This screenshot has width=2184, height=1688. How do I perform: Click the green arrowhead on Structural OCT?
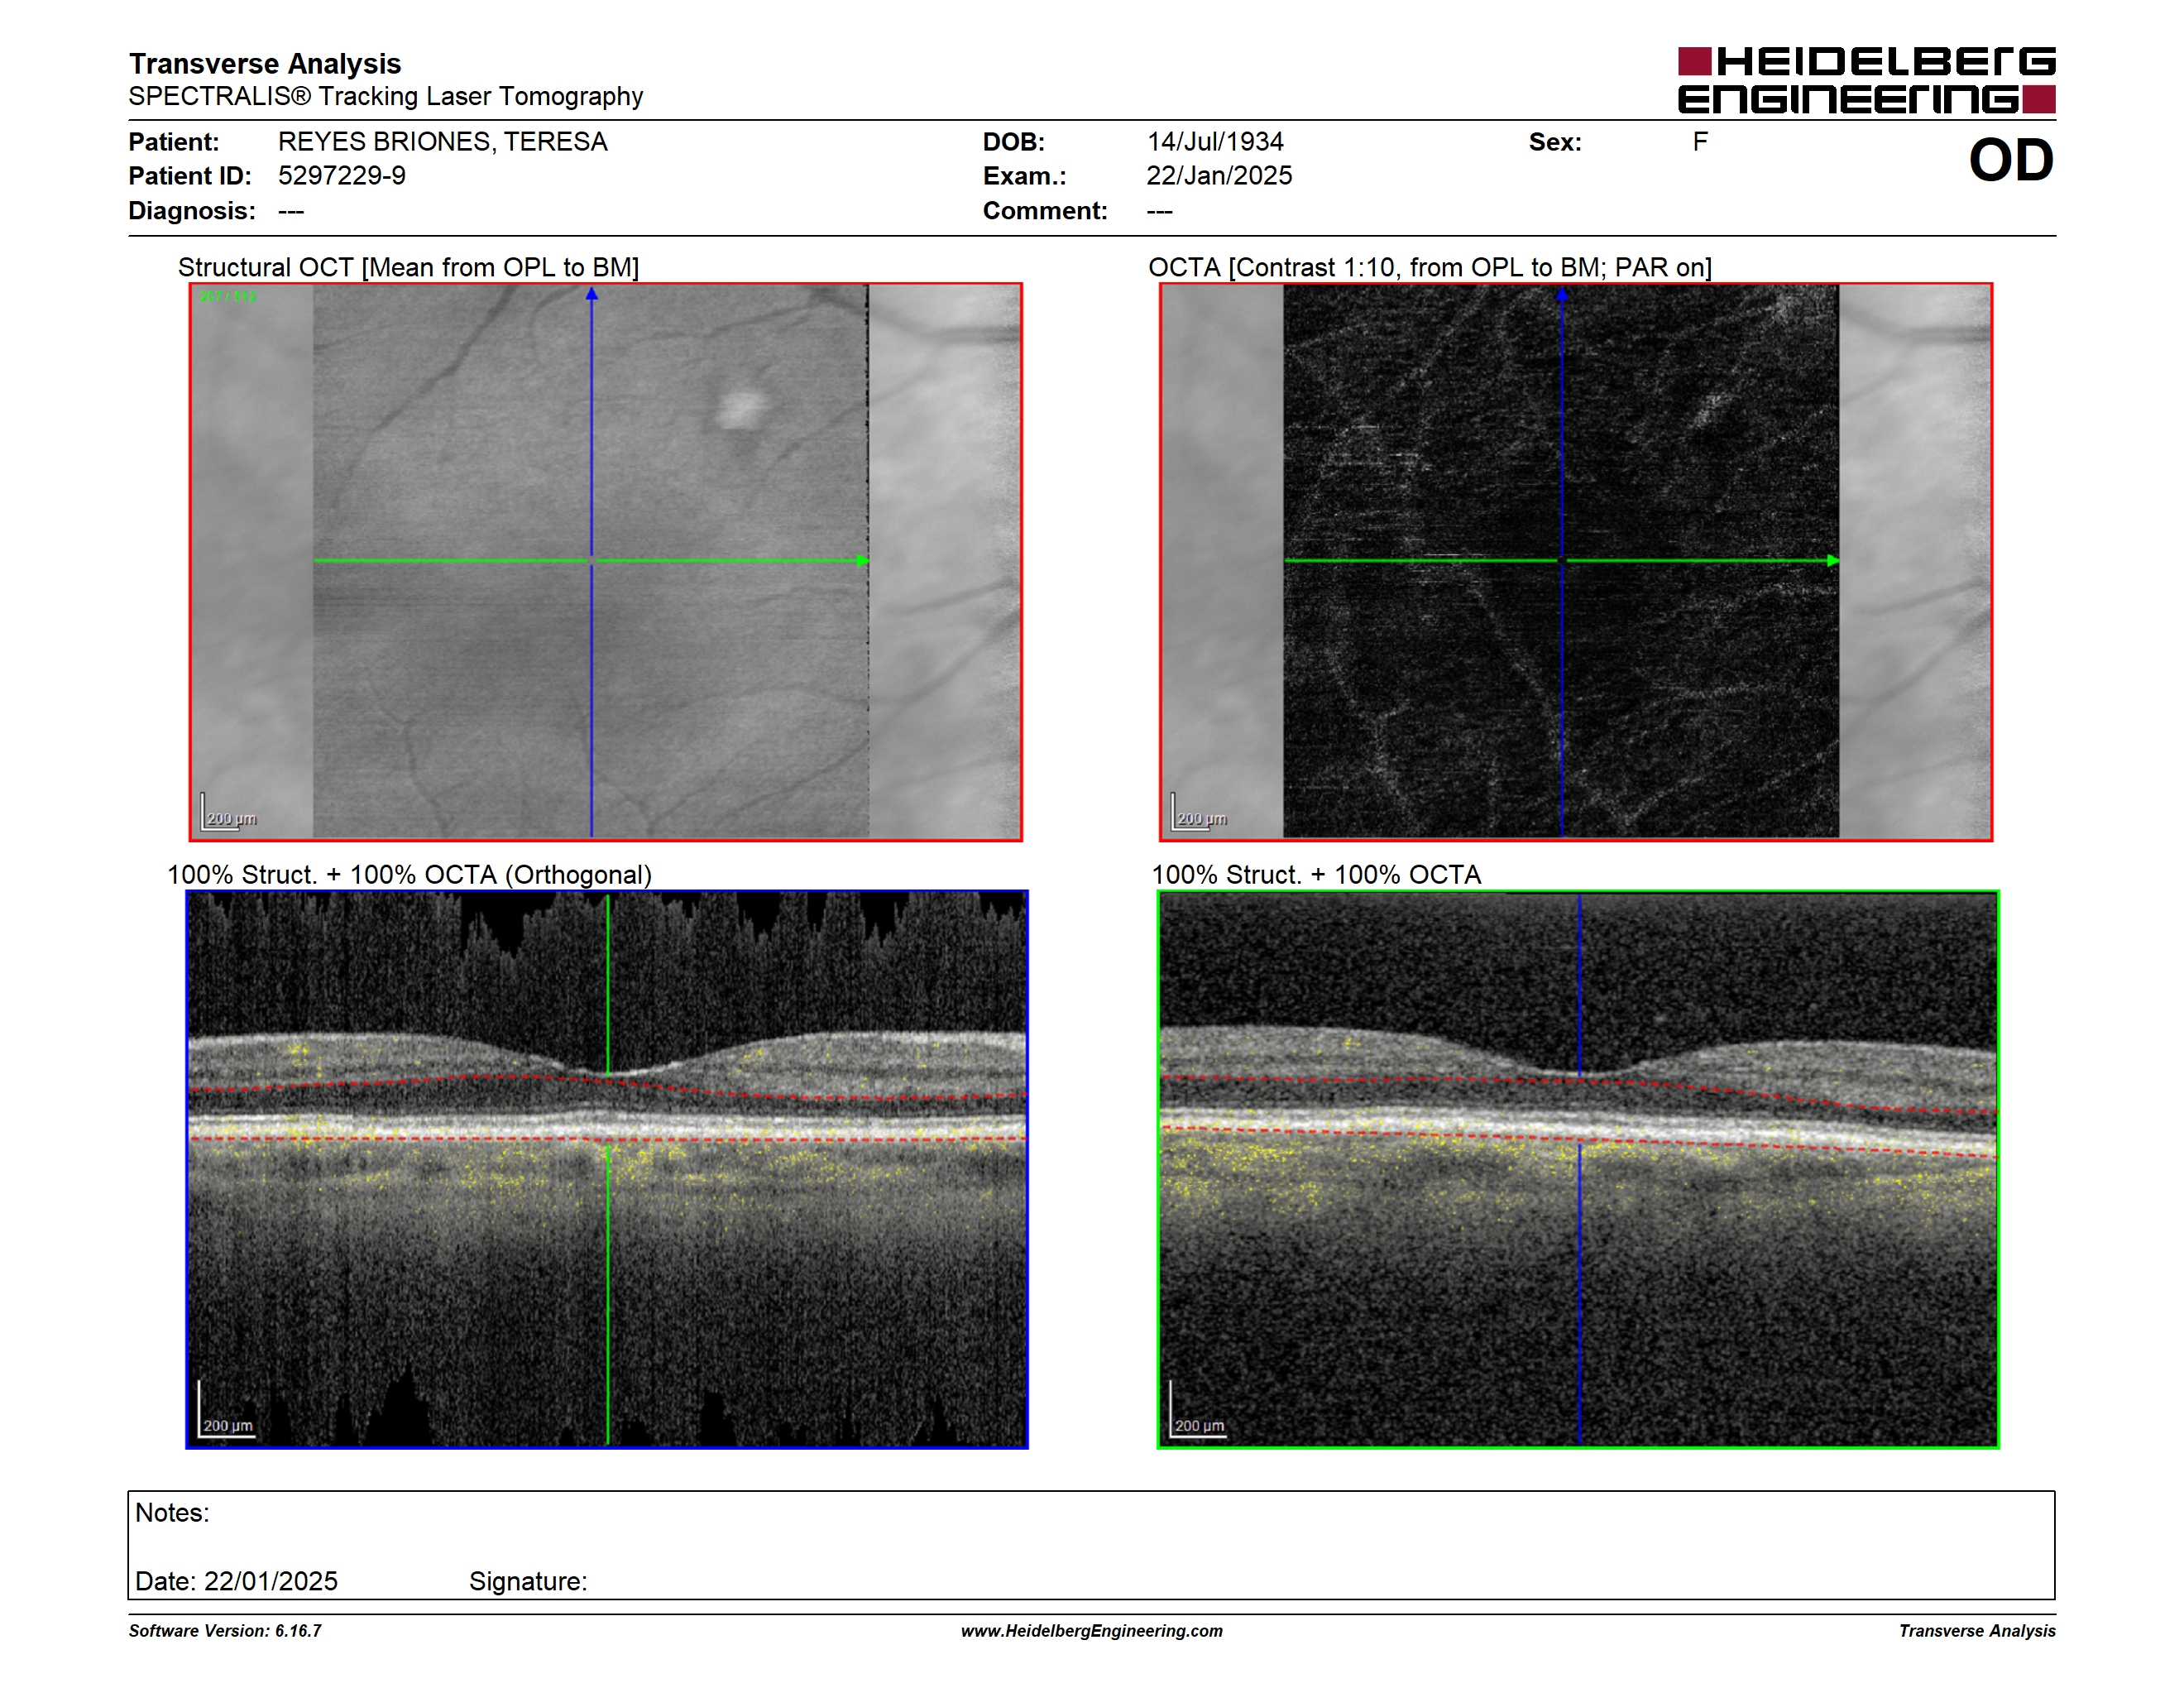click(863, 561)
